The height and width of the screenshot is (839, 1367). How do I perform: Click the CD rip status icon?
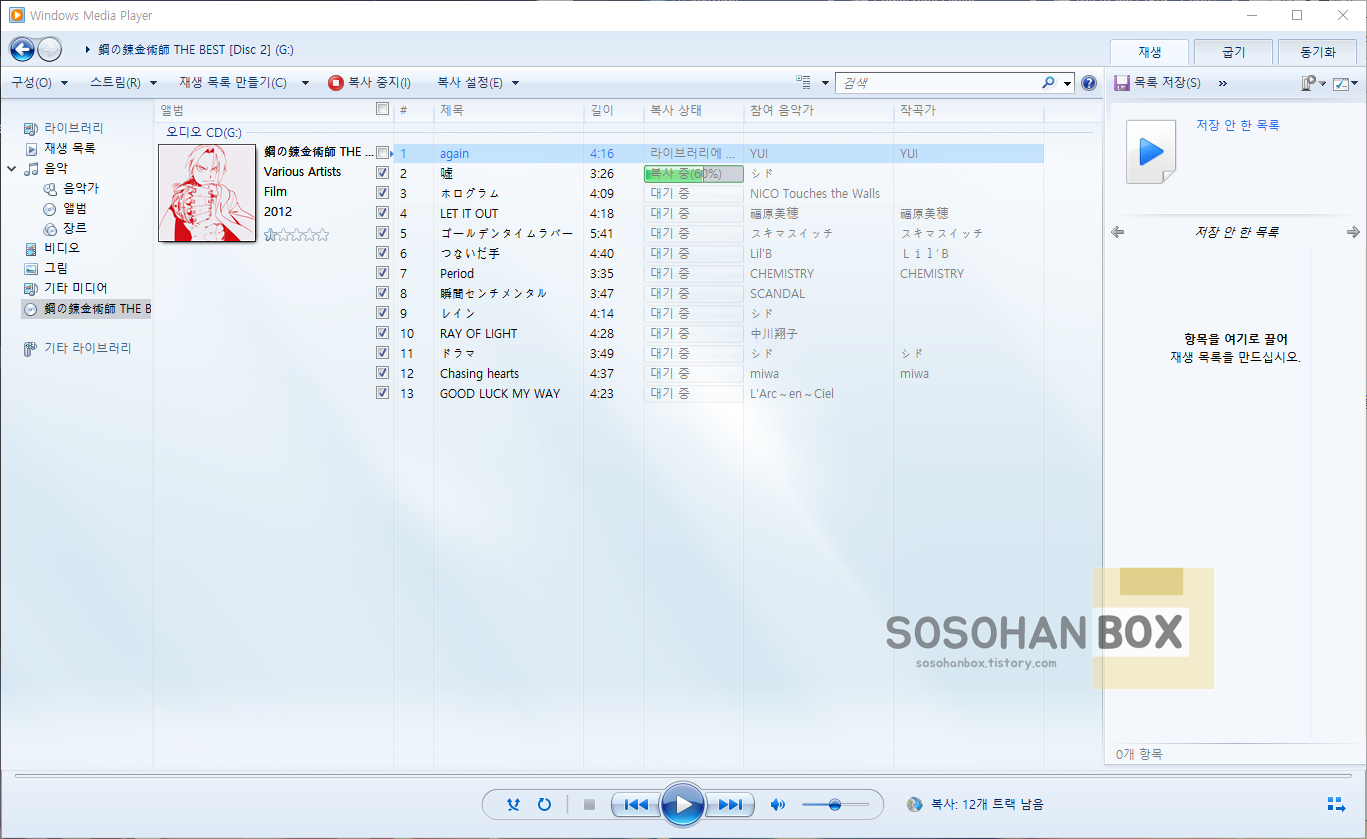point(914,804)
